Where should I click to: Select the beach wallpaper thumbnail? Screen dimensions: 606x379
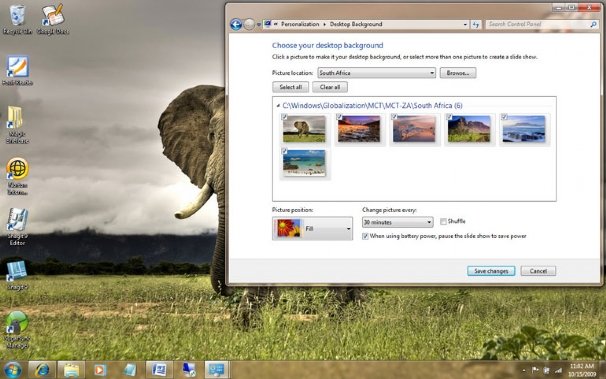[x=304, y=163]
